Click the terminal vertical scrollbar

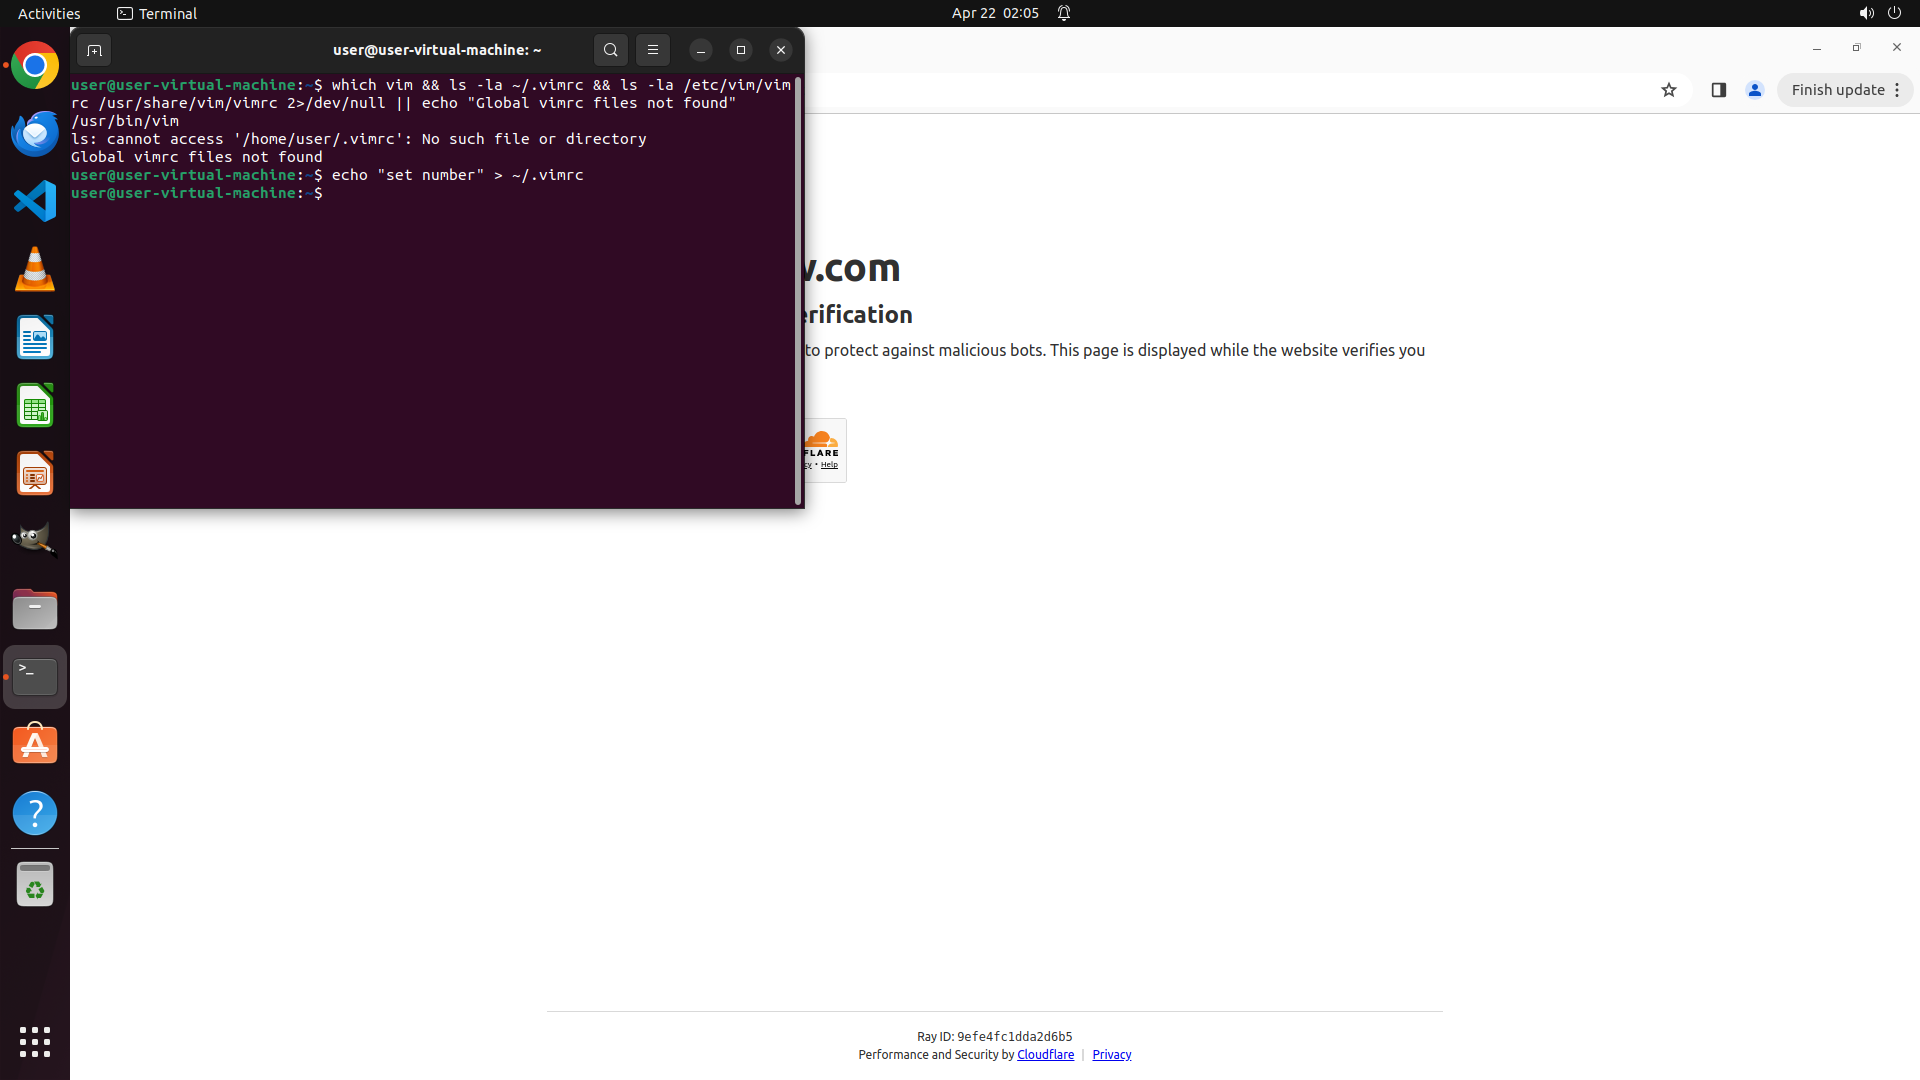pos(798,290)
